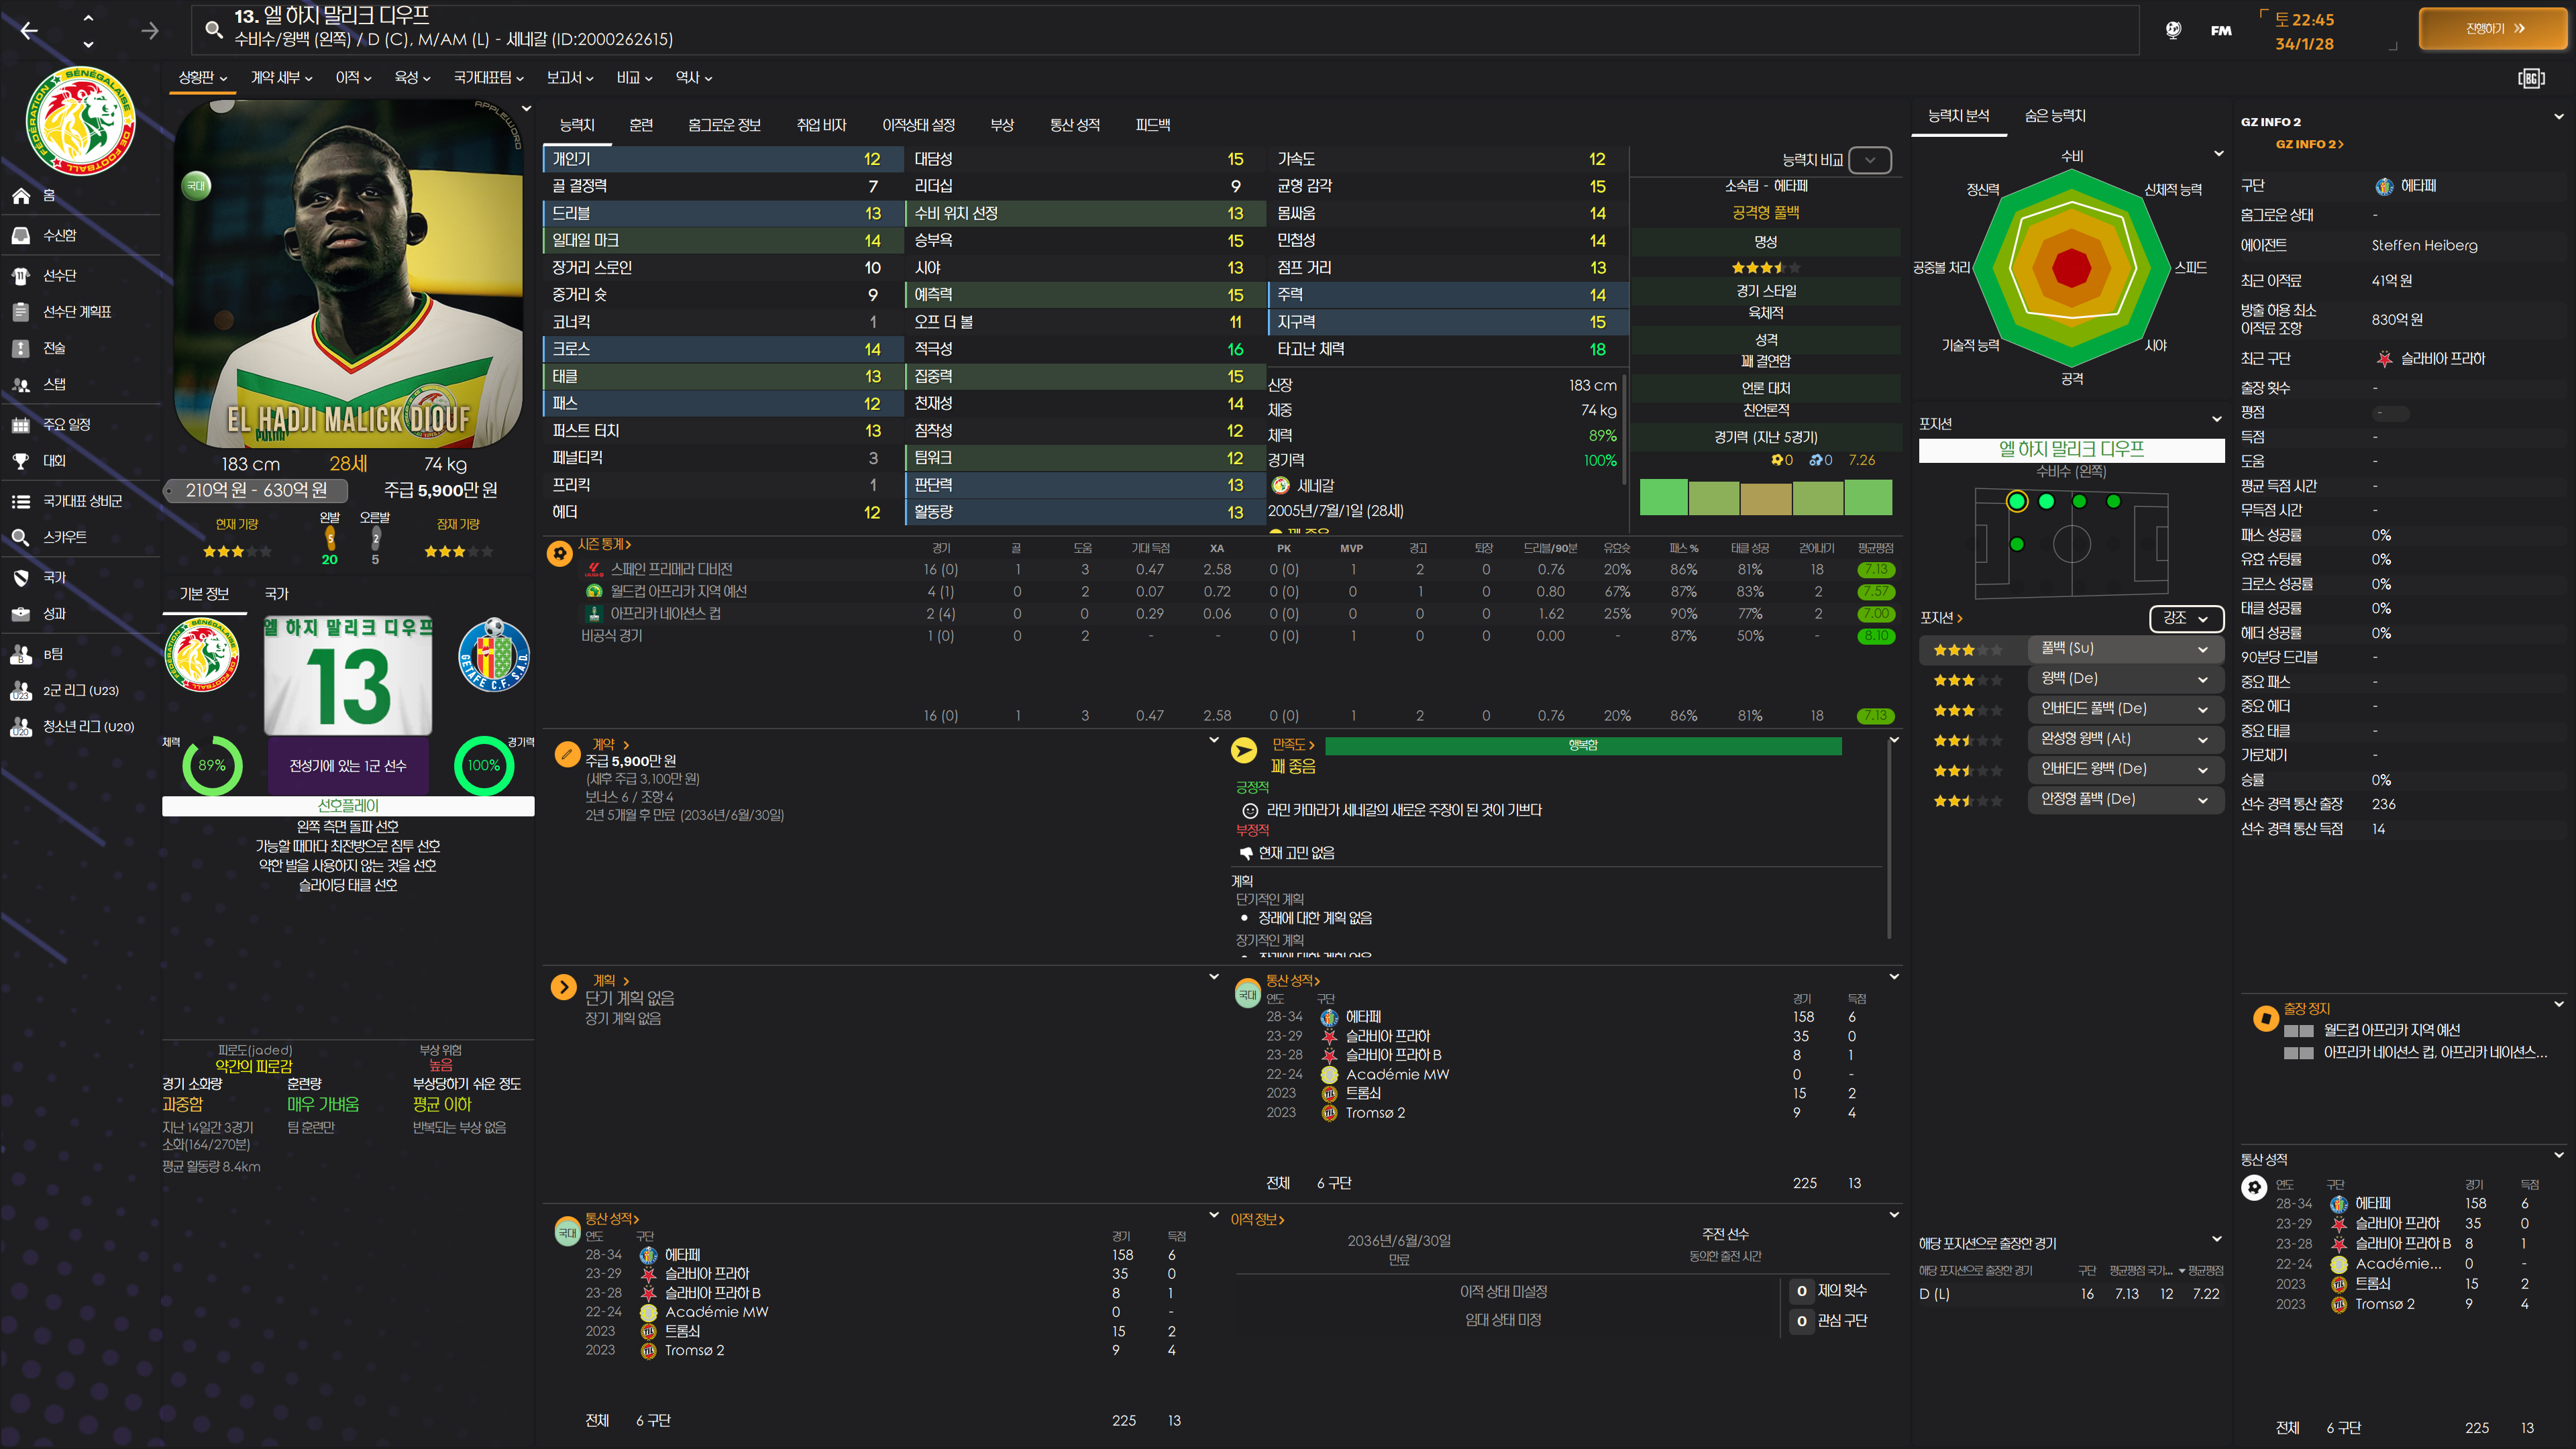The height and width of the screenshot is (1449, 2576).
Task: Switch to the 훈련 tab
Action: [641, 125]
